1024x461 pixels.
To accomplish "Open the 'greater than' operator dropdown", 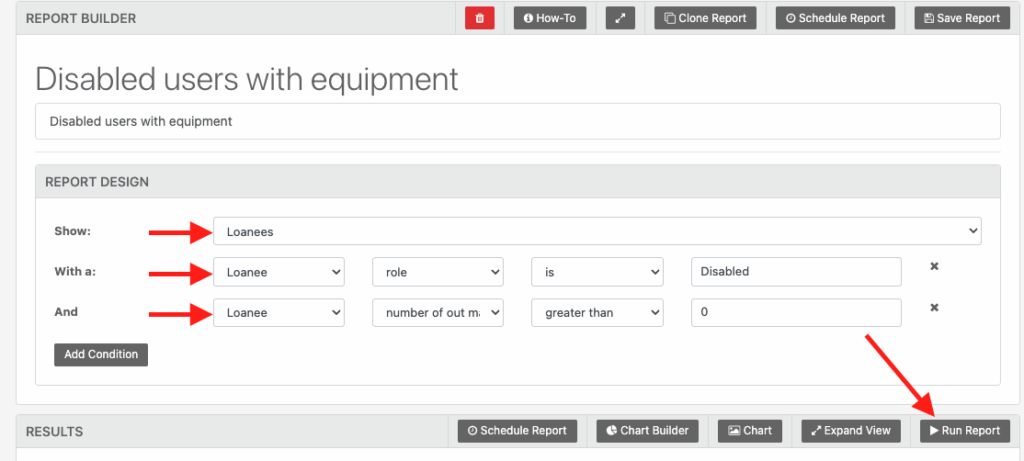I will (597, 313).
